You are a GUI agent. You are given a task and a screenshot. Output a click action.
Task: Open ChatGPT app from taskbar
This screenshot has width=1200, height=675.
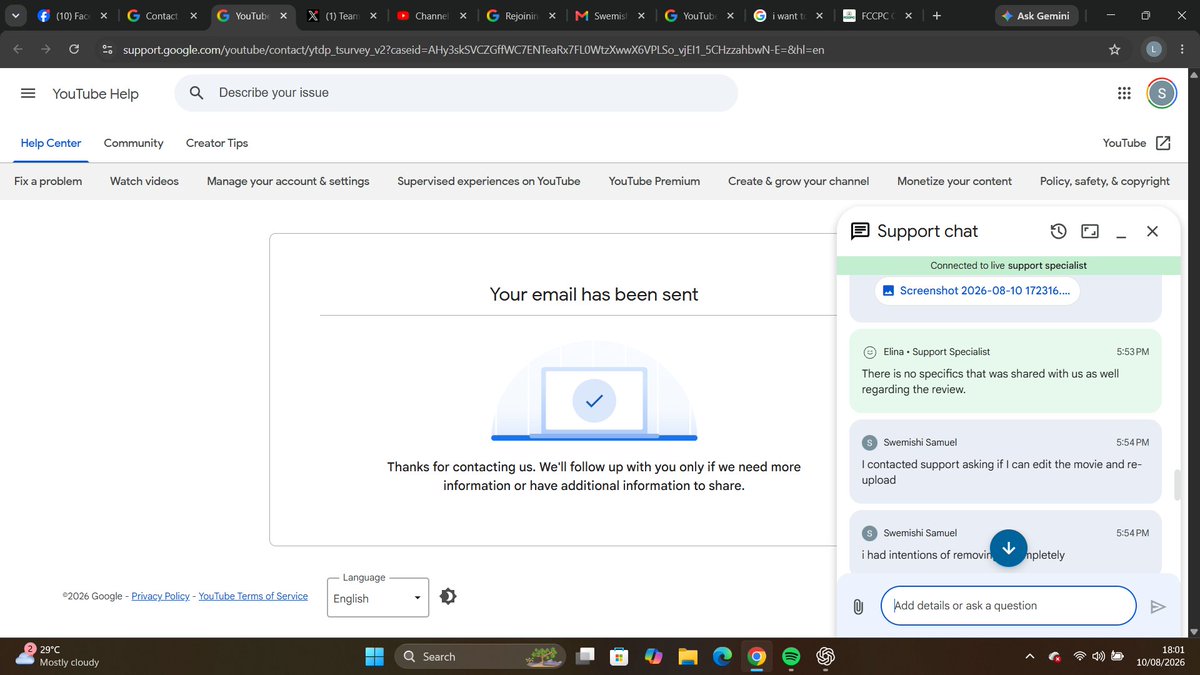pos(825,657)
